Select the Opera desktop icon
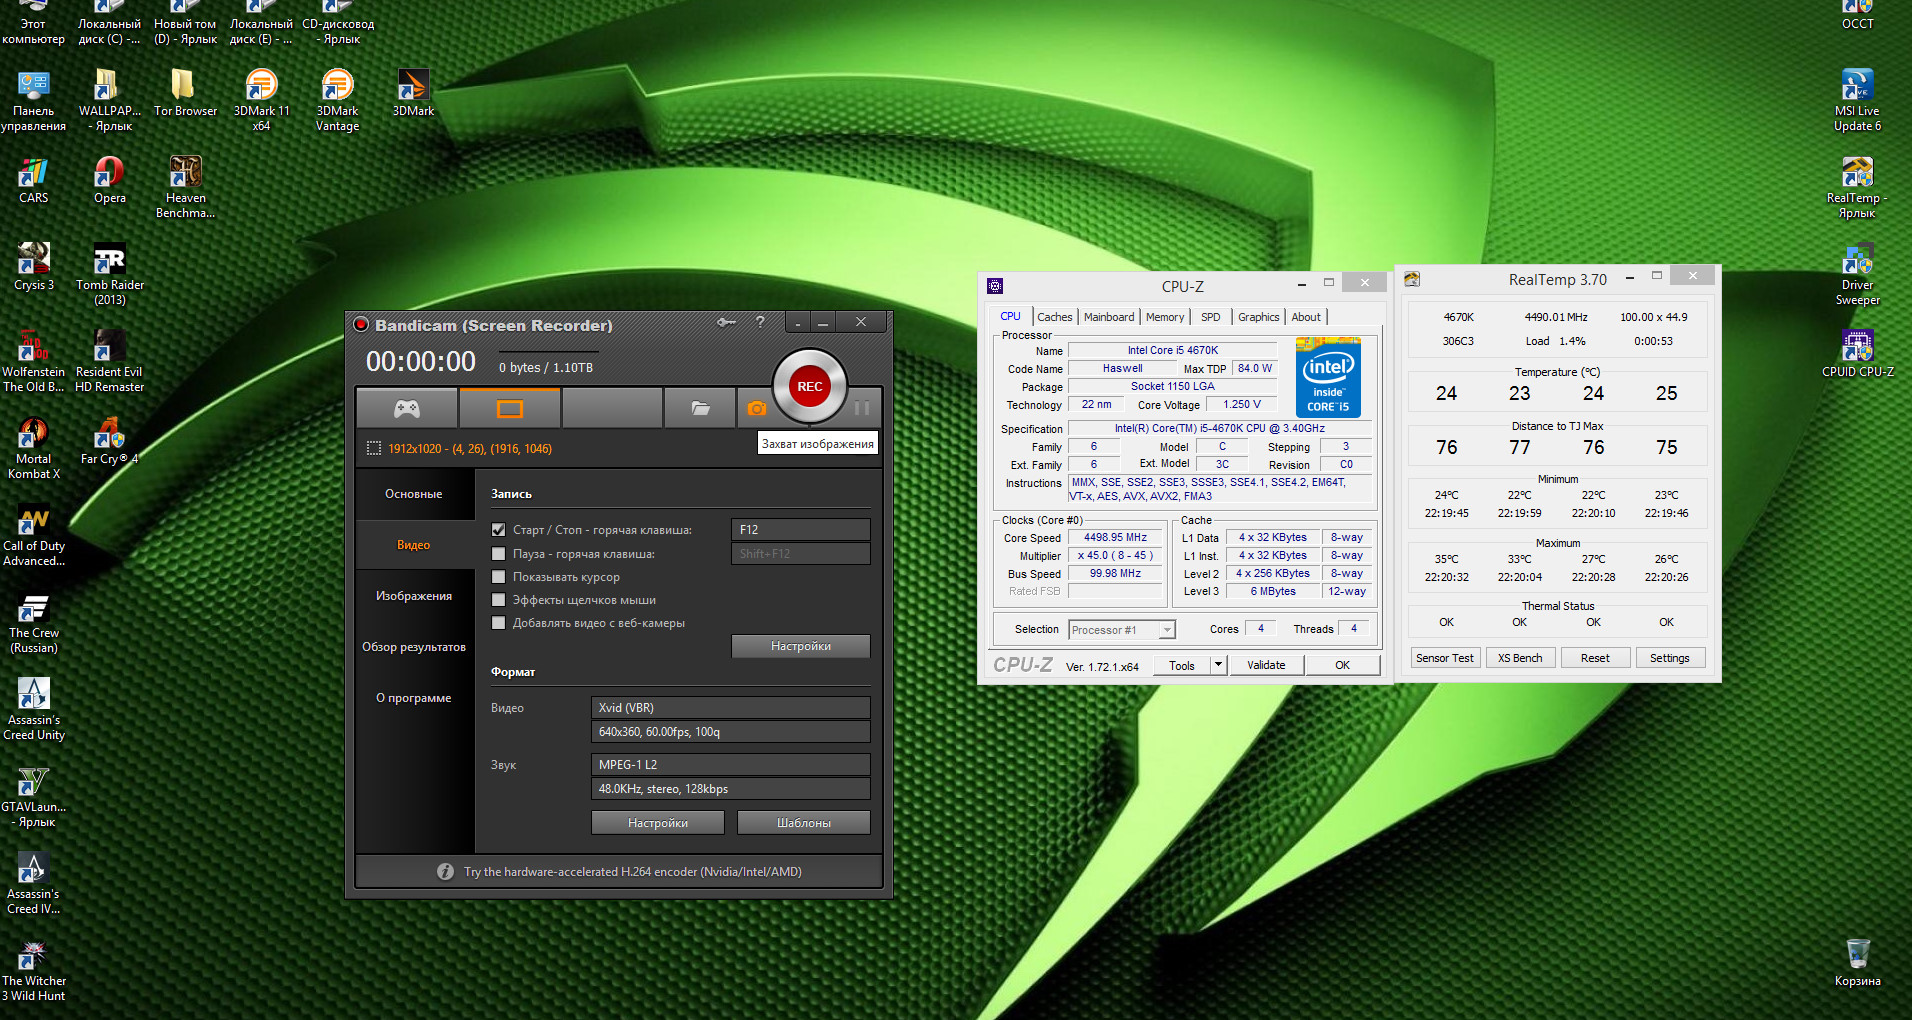Viewport: 1912px width, 1020px height. pyautogui.click(x=110, y=180)
